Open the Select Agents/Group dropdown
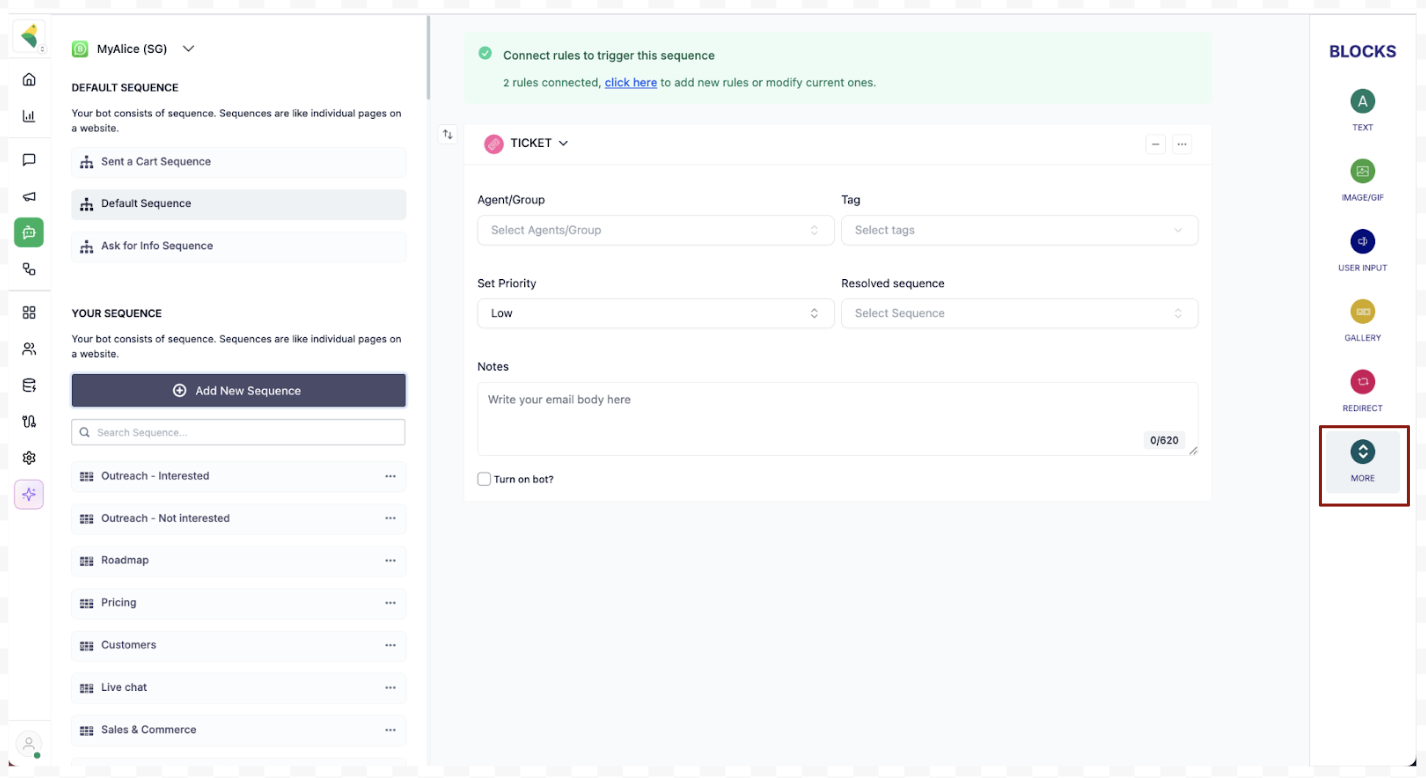This screenshot has height=778, width=1426. click(656, 230)
